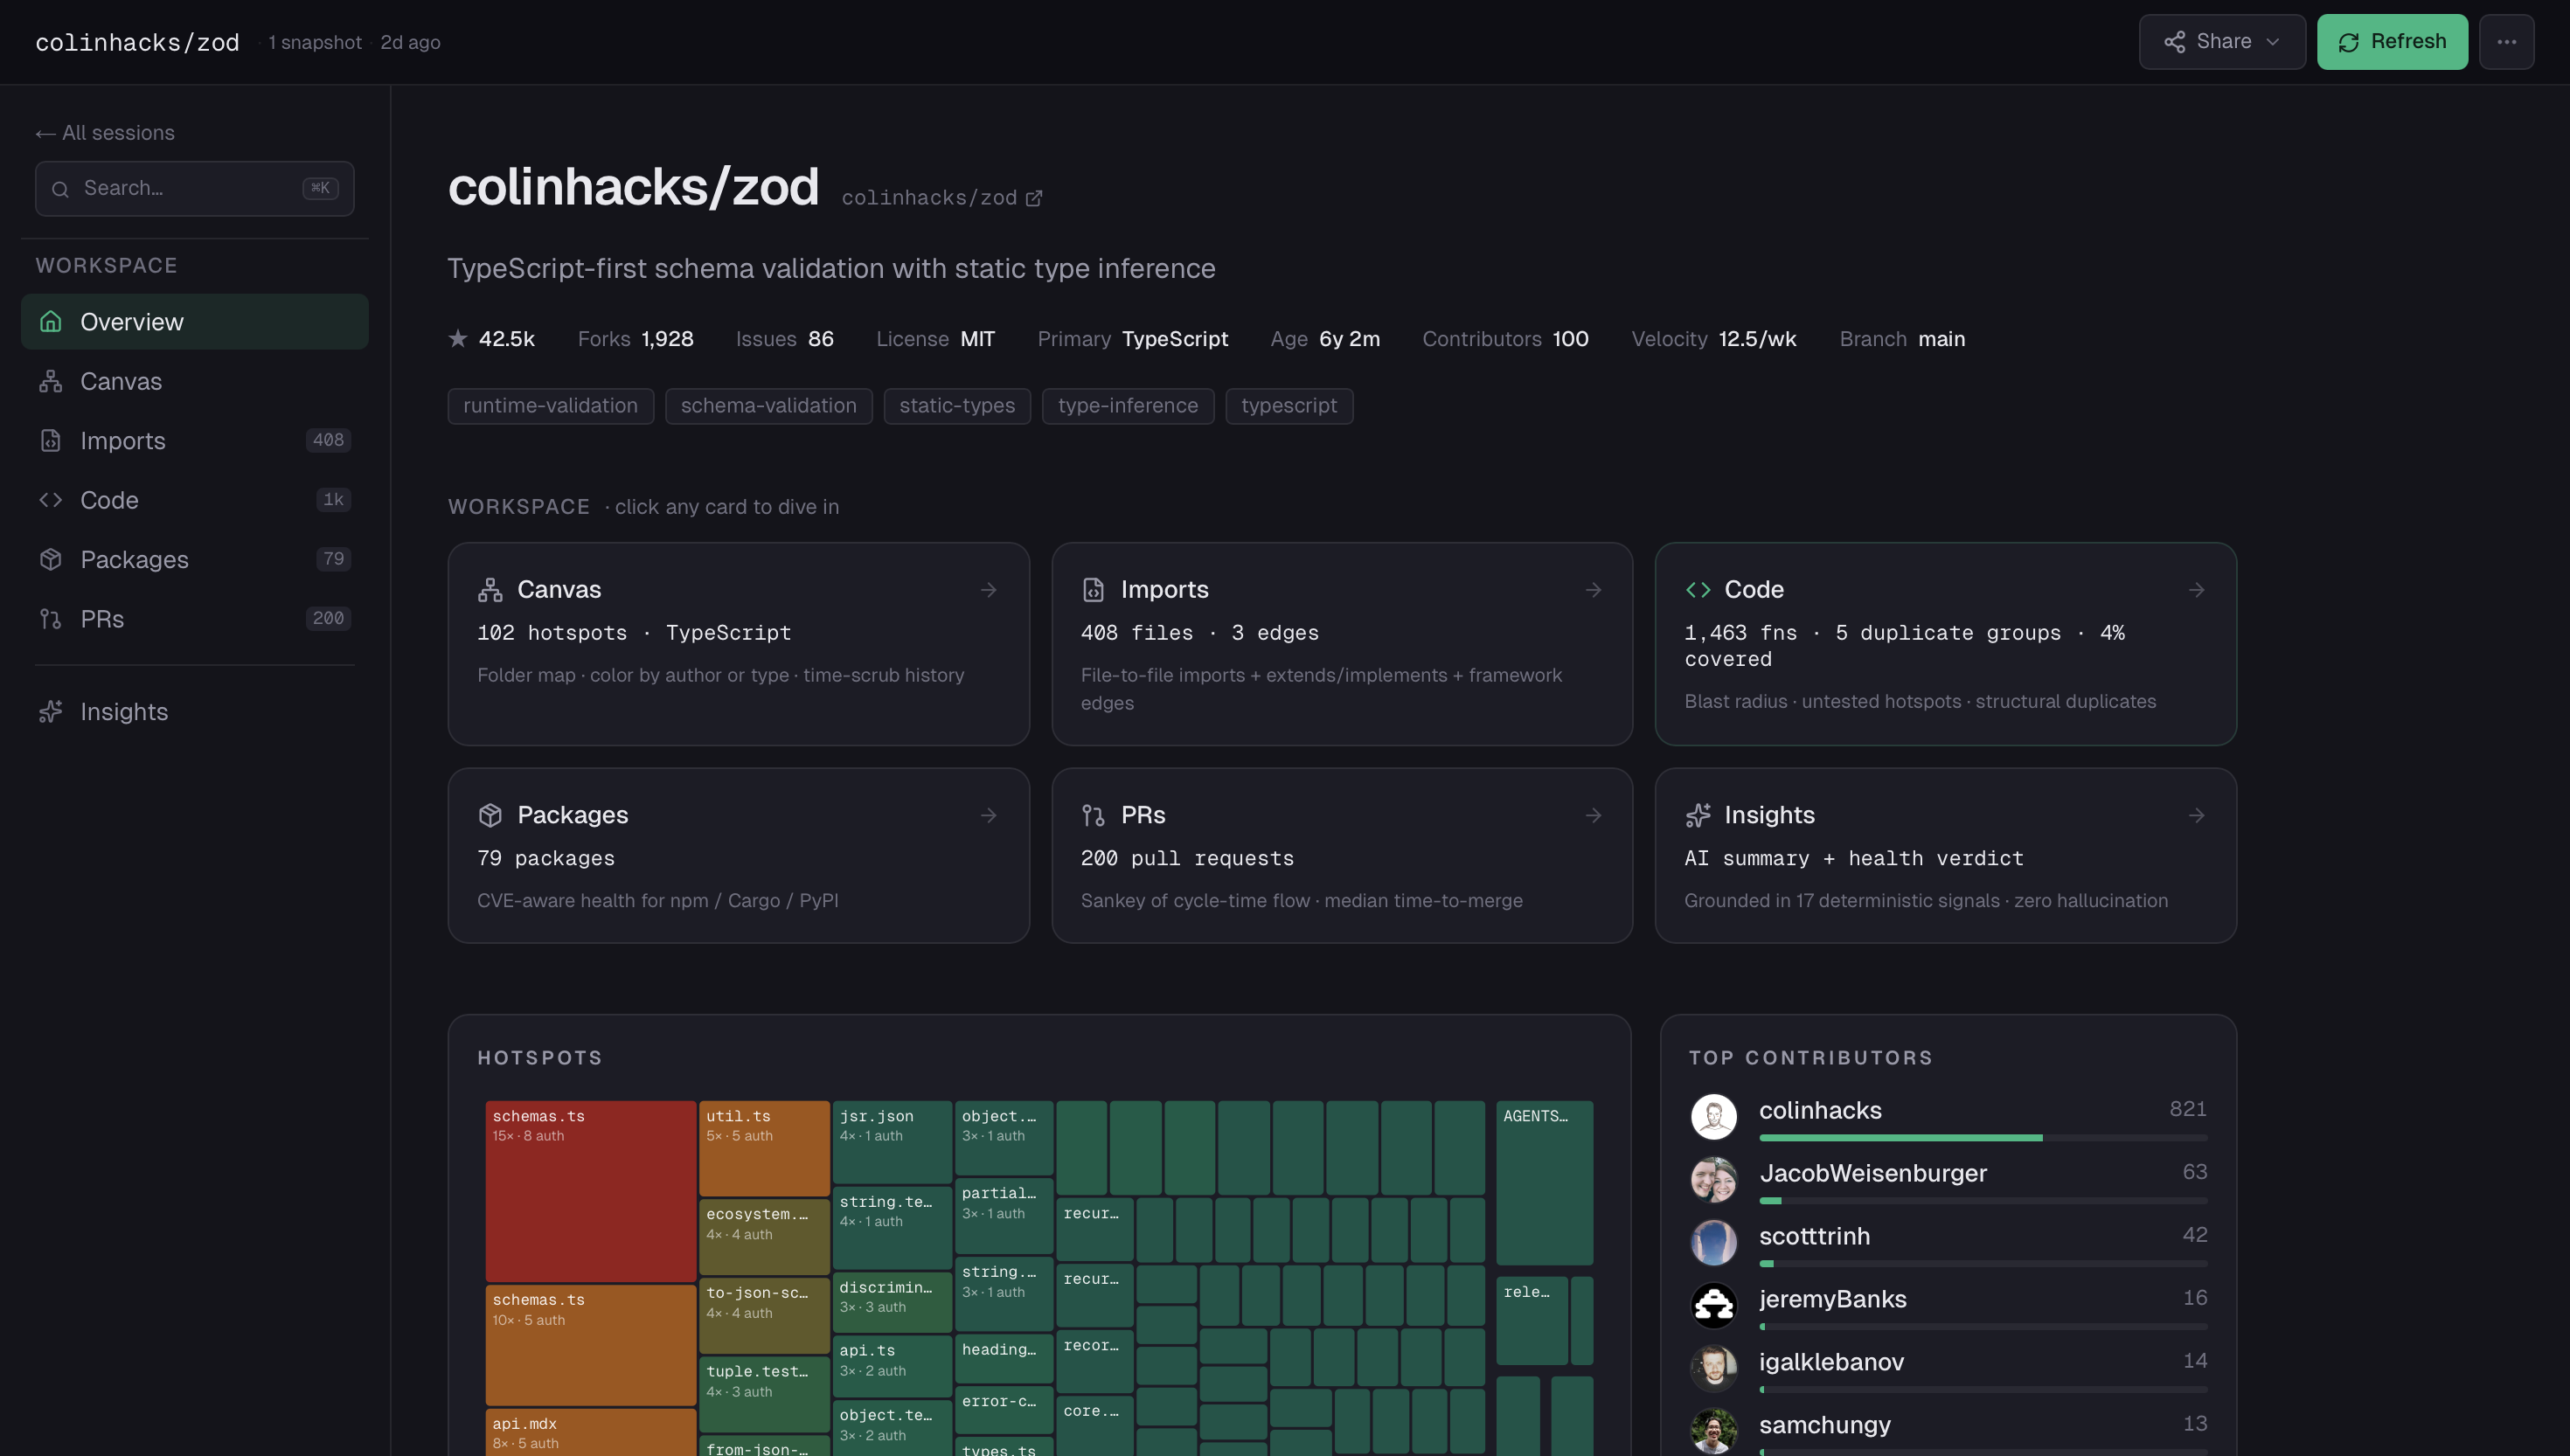2570x1456 pixels.
Task: Click the Velocity 12.5/wk stat
Action: click(x=1713, y=339)
